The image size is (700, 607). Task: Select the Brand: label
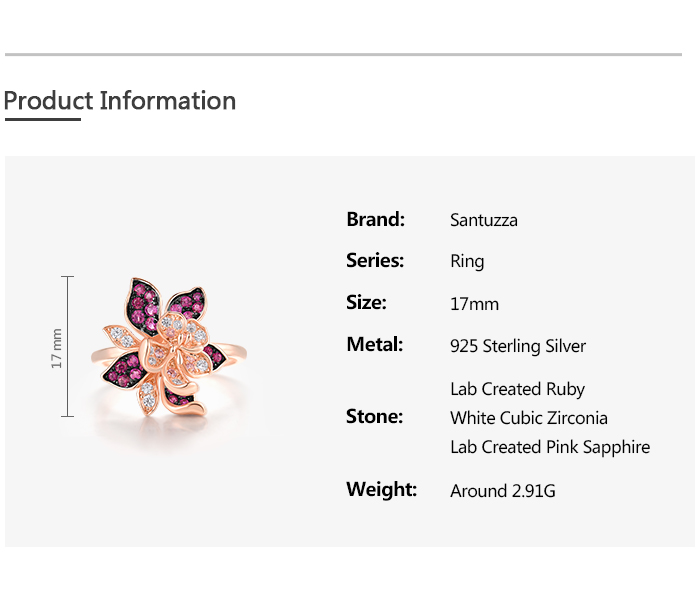coord(375,219)
